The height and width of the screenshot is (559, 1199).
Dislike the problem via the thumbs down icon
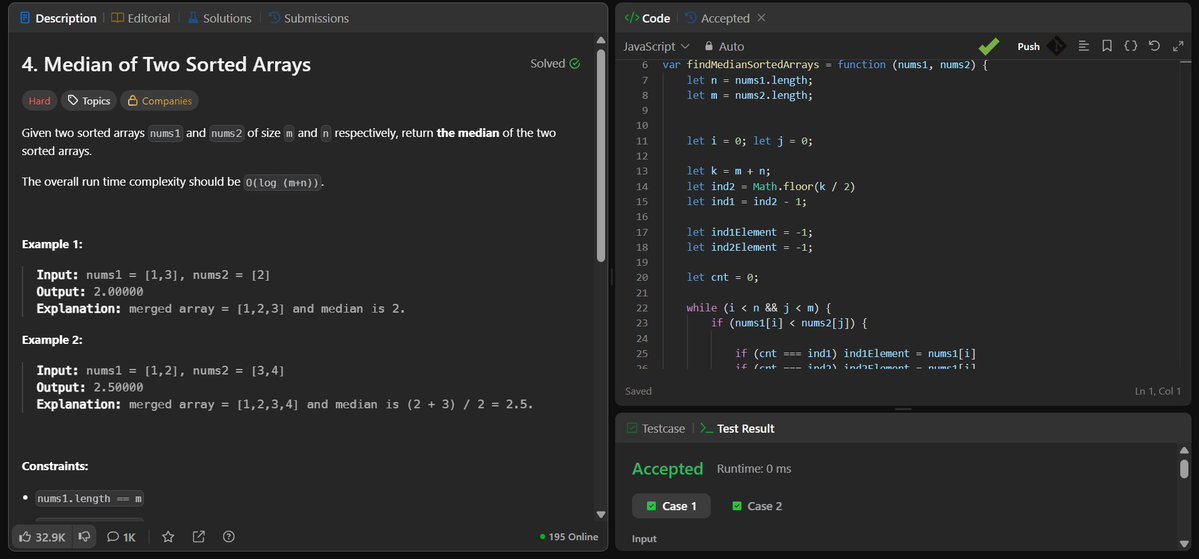click(85, 537)
